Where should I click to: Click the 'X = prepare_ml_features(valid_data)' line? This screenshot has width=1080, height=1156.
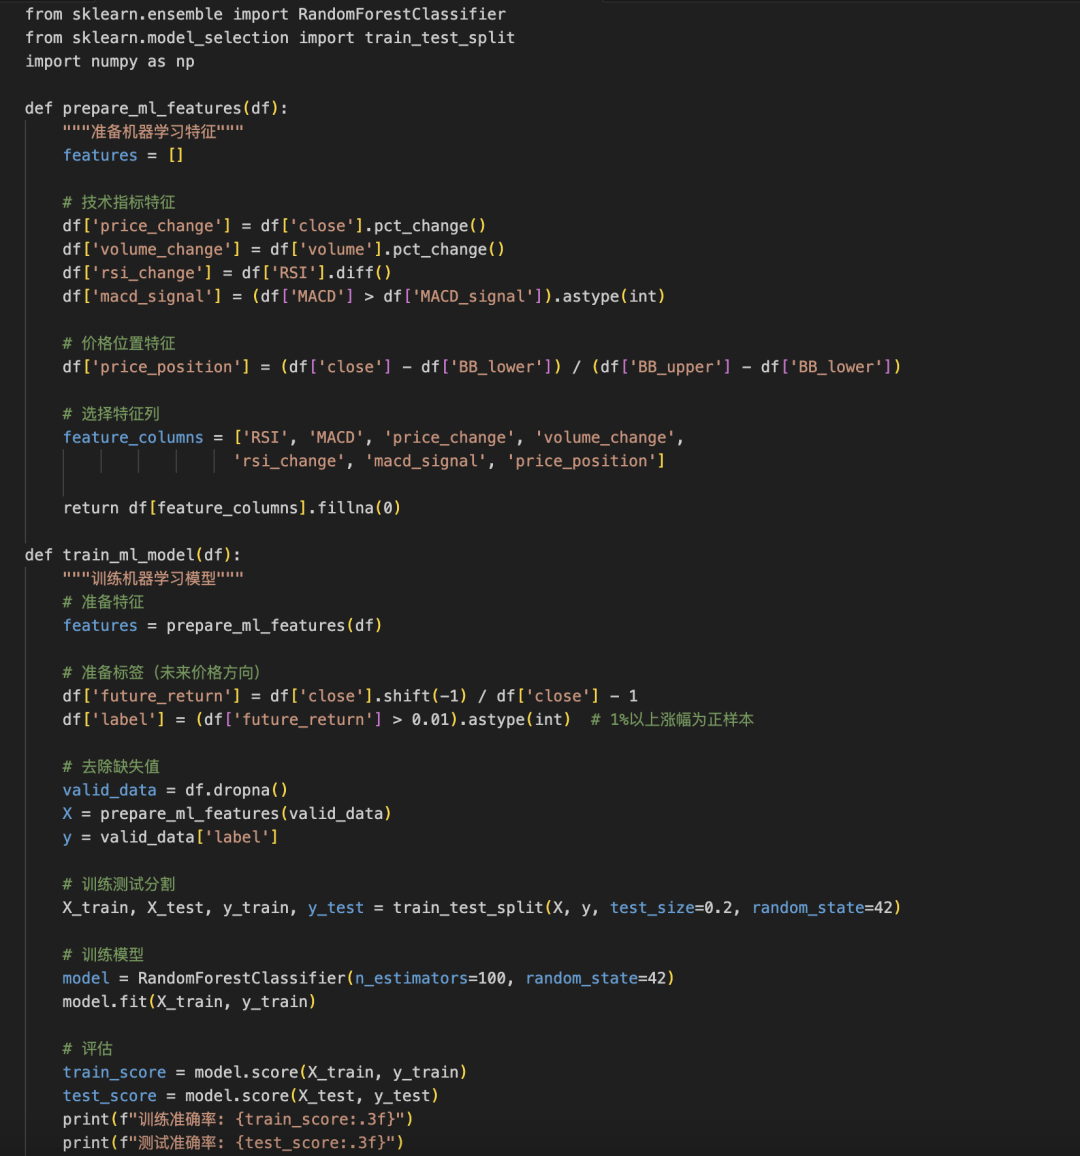point(227,814)
